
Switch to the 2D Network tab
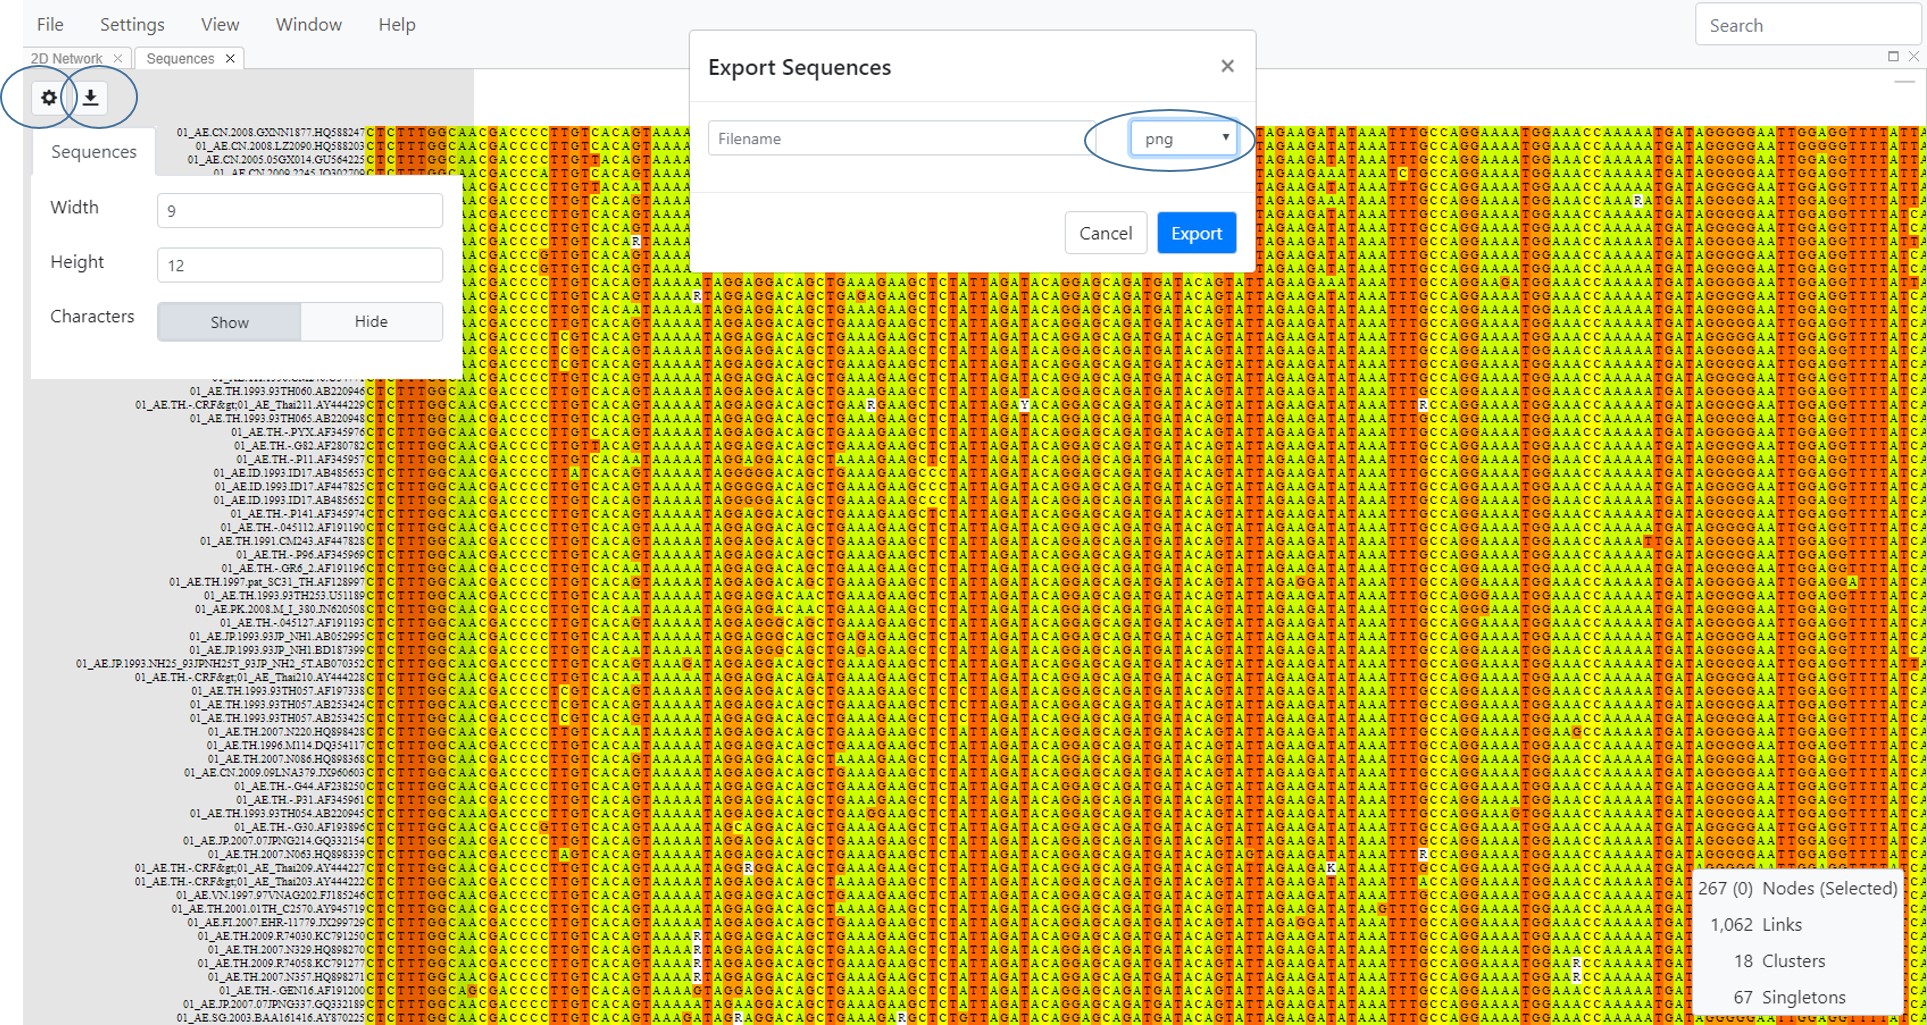66,58
